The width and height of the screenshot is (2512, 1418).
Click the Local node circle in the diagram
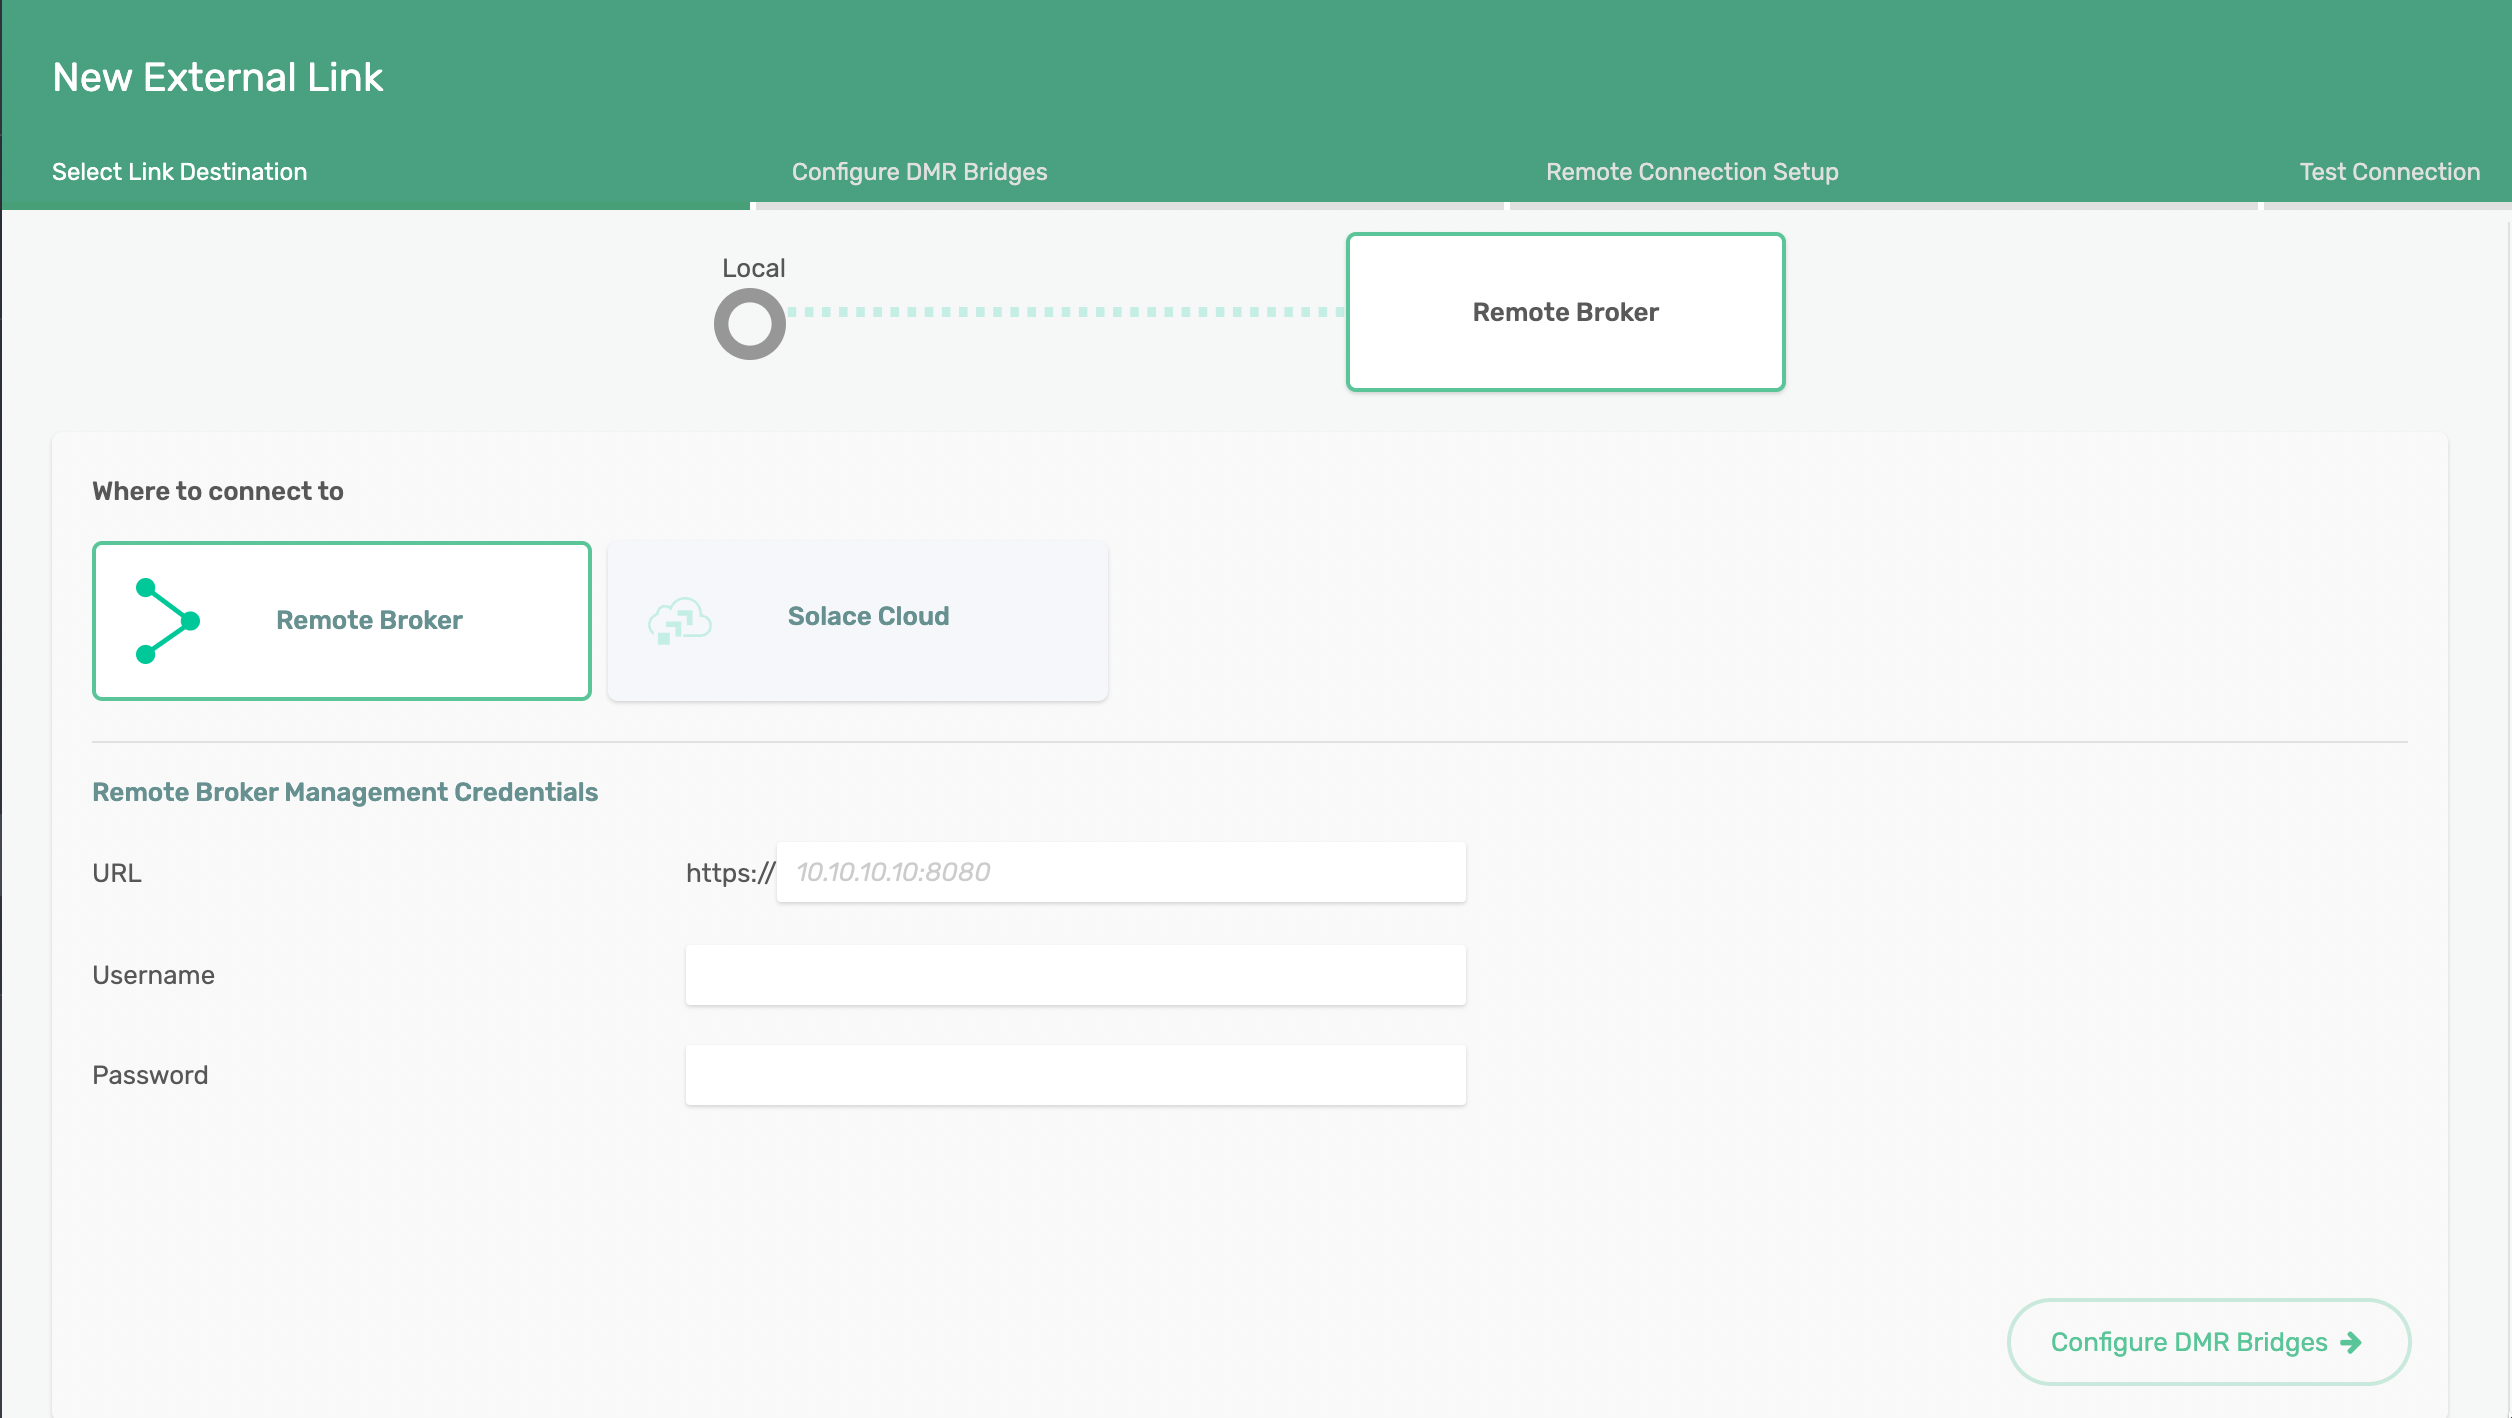pyautogui.click(x=748, y=323)
